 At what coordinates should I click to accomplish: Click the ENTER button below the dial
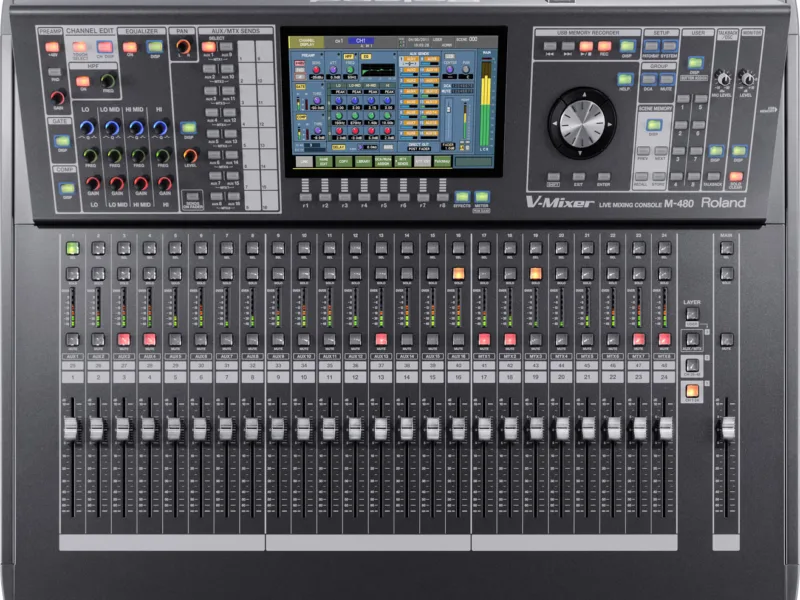(604, 177)
